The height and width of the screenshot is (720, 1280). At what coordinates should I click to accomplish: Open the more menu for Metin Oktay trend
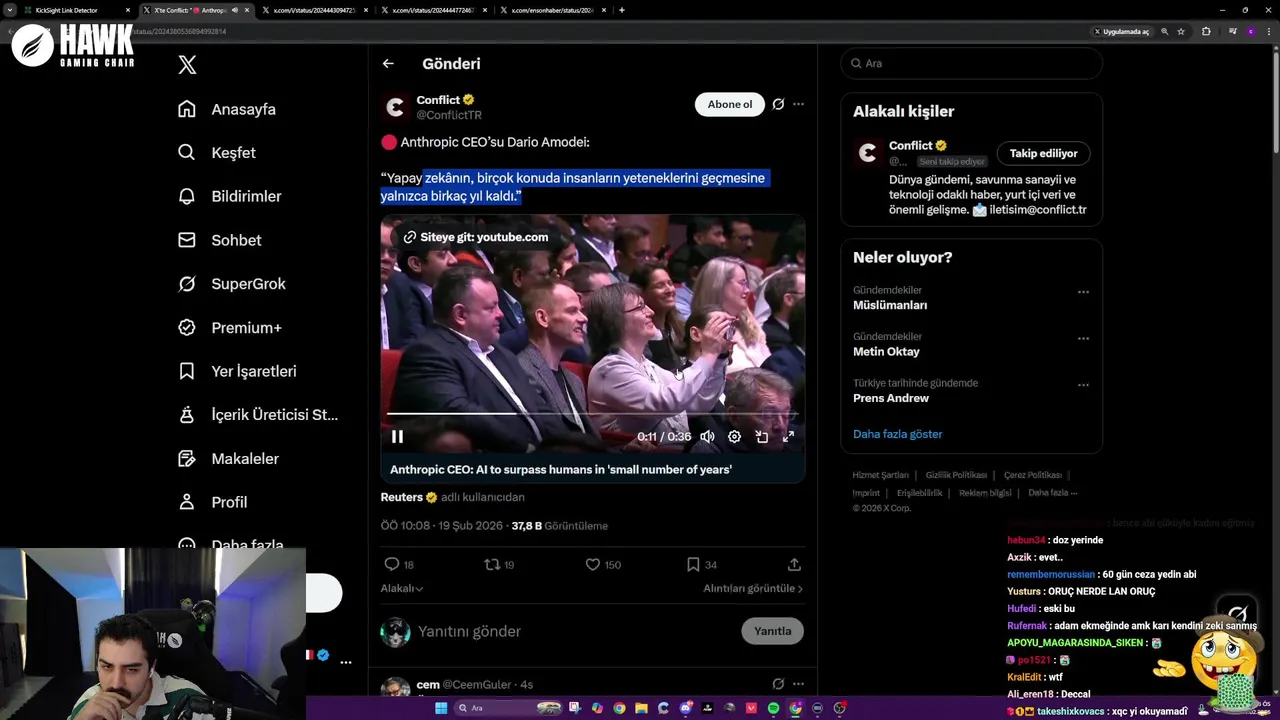[x=1083, y=338]
